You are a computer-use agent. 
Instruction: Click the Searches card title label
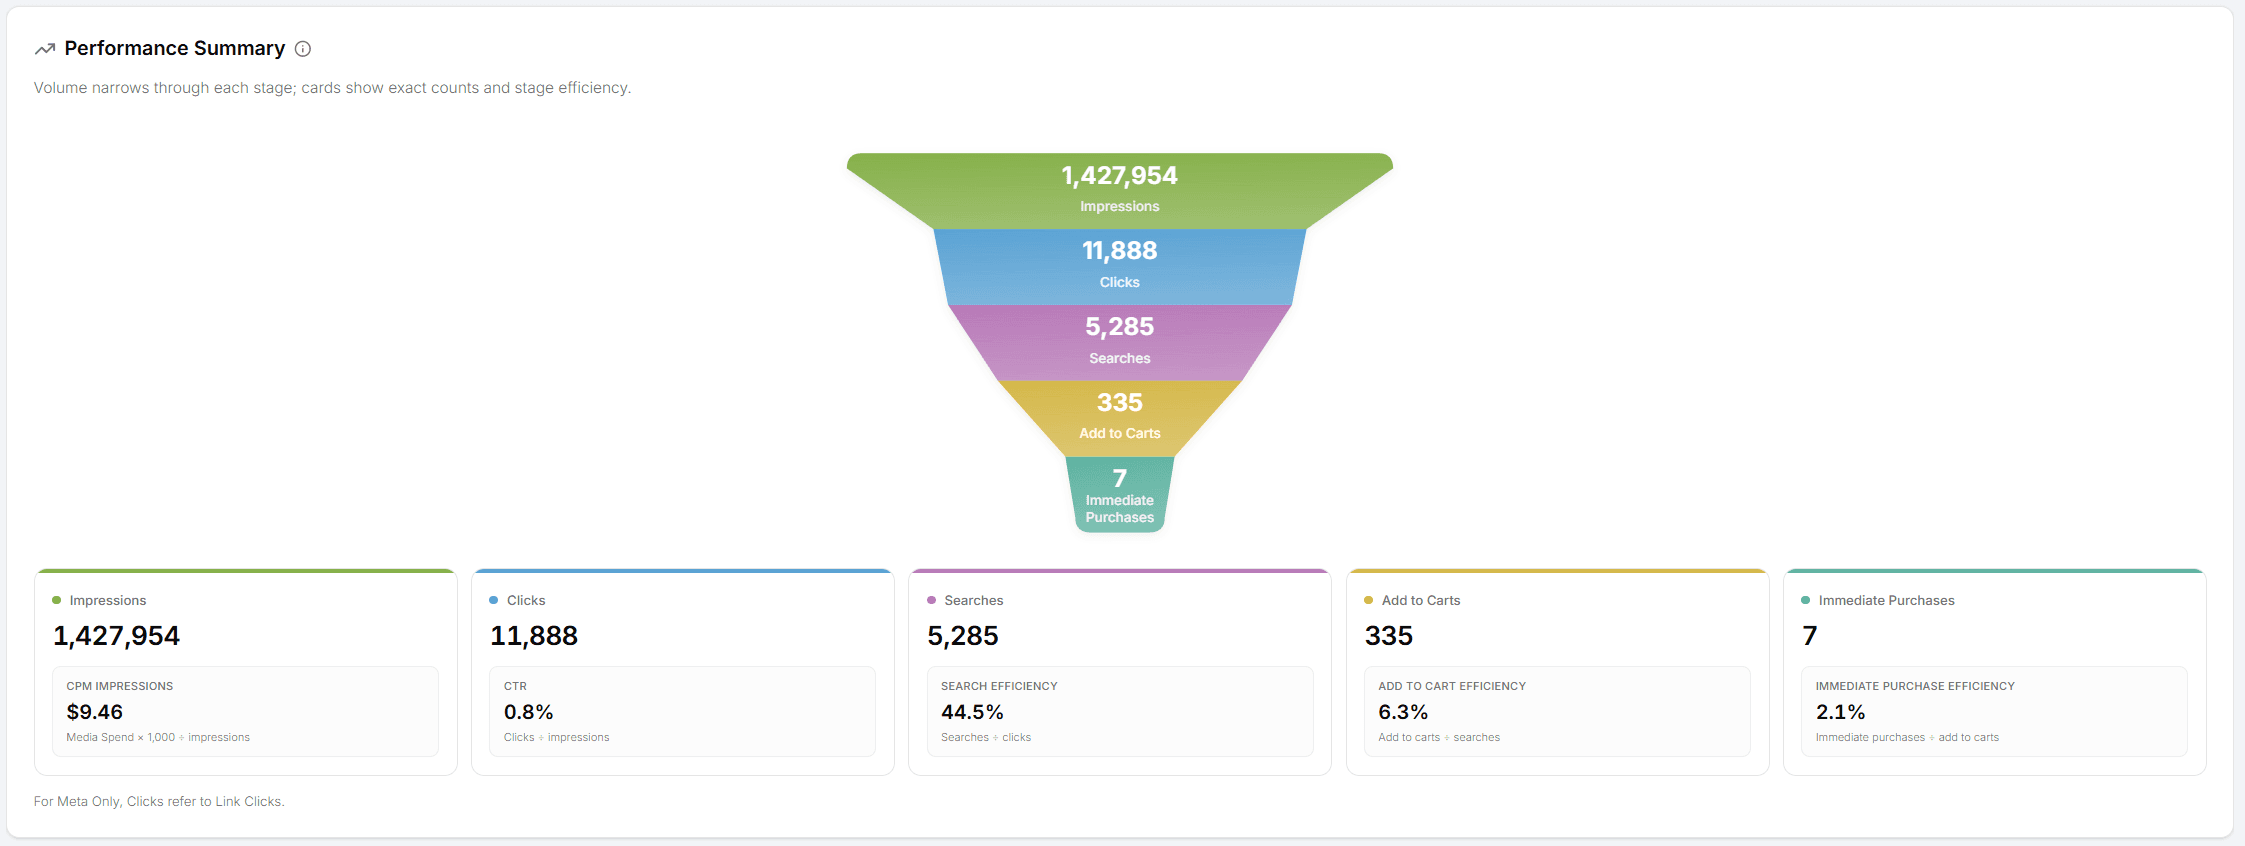[x=974, y=600]
